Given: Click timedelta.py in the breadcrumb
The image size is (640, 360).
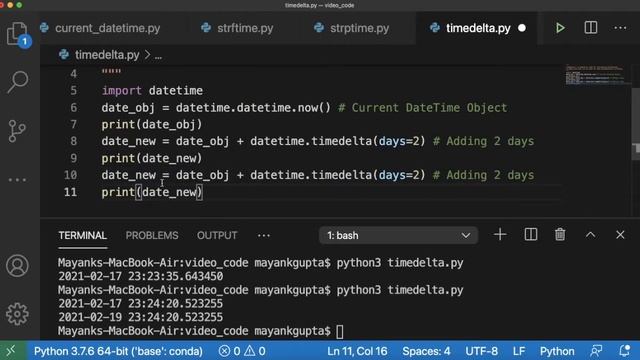Looking at the screenshot, I should pos(107,55).
